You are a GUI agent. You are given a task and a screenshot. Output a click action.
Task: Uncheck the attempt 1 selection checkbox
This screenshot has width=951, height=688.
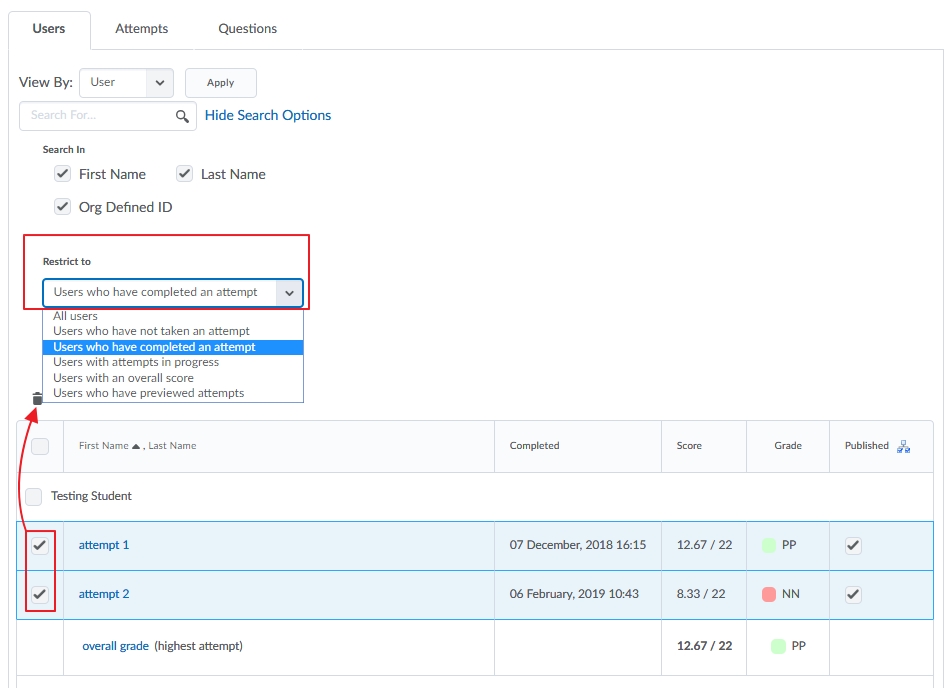[x=40, y=545]
